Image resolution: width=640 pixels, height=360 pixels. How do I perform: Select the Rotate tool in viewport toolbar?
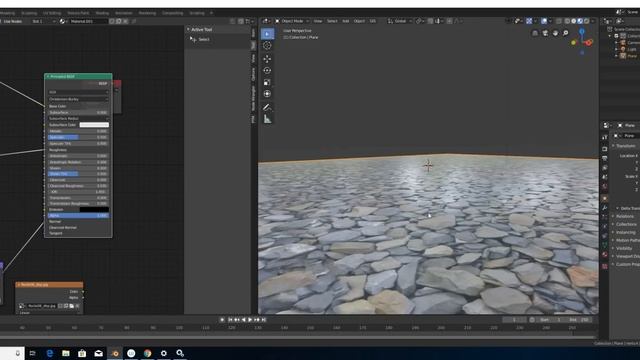(267, 71)
